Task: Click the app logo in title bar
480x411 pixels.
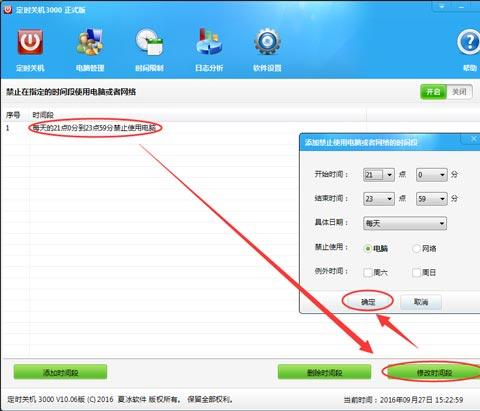Action: (7, 9)
